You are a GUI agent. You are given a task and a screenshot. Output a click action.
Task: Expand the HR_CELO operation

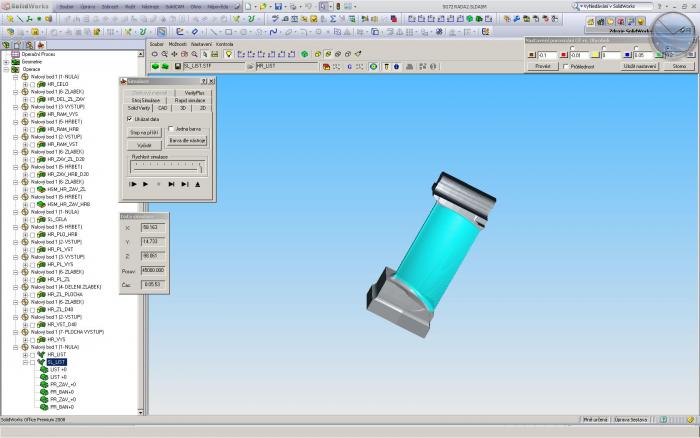point(25,84)
